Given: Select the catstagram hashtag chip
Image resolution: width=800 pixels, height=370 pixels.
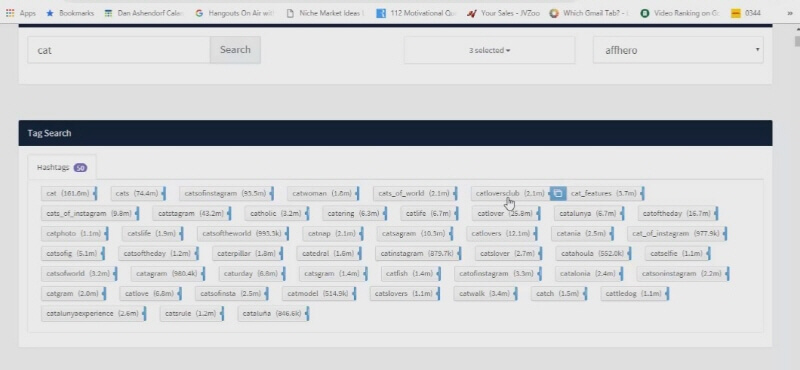Looking at the screenshot, I should (x=192, y=213).
